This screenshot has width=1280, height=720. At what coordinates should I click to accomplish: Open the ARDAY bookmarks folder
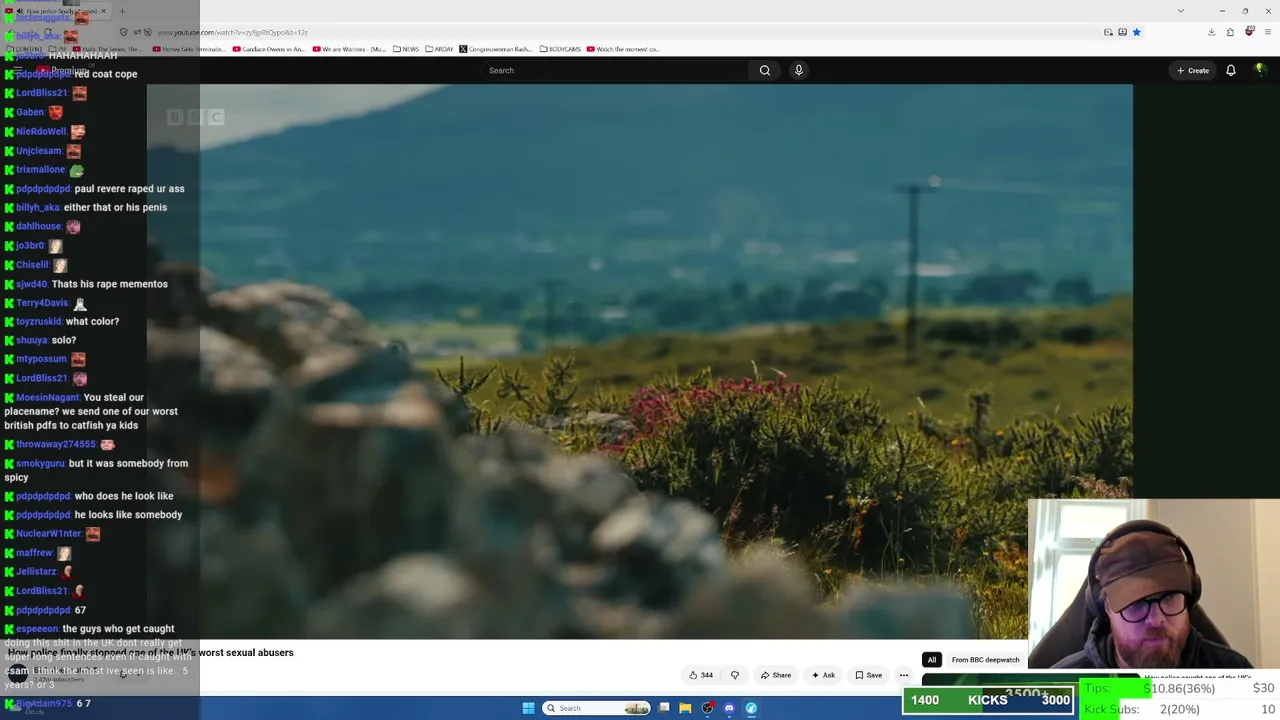439,49
